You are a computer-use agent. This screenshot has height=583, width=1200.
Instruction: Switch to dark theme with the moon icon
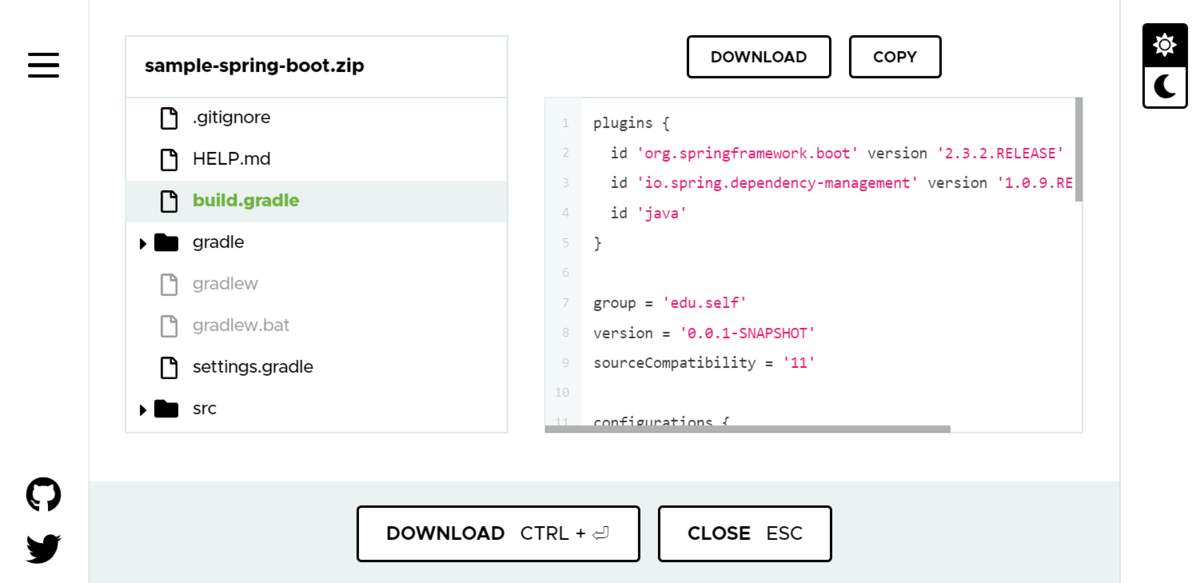click(x=1164, y=88)
